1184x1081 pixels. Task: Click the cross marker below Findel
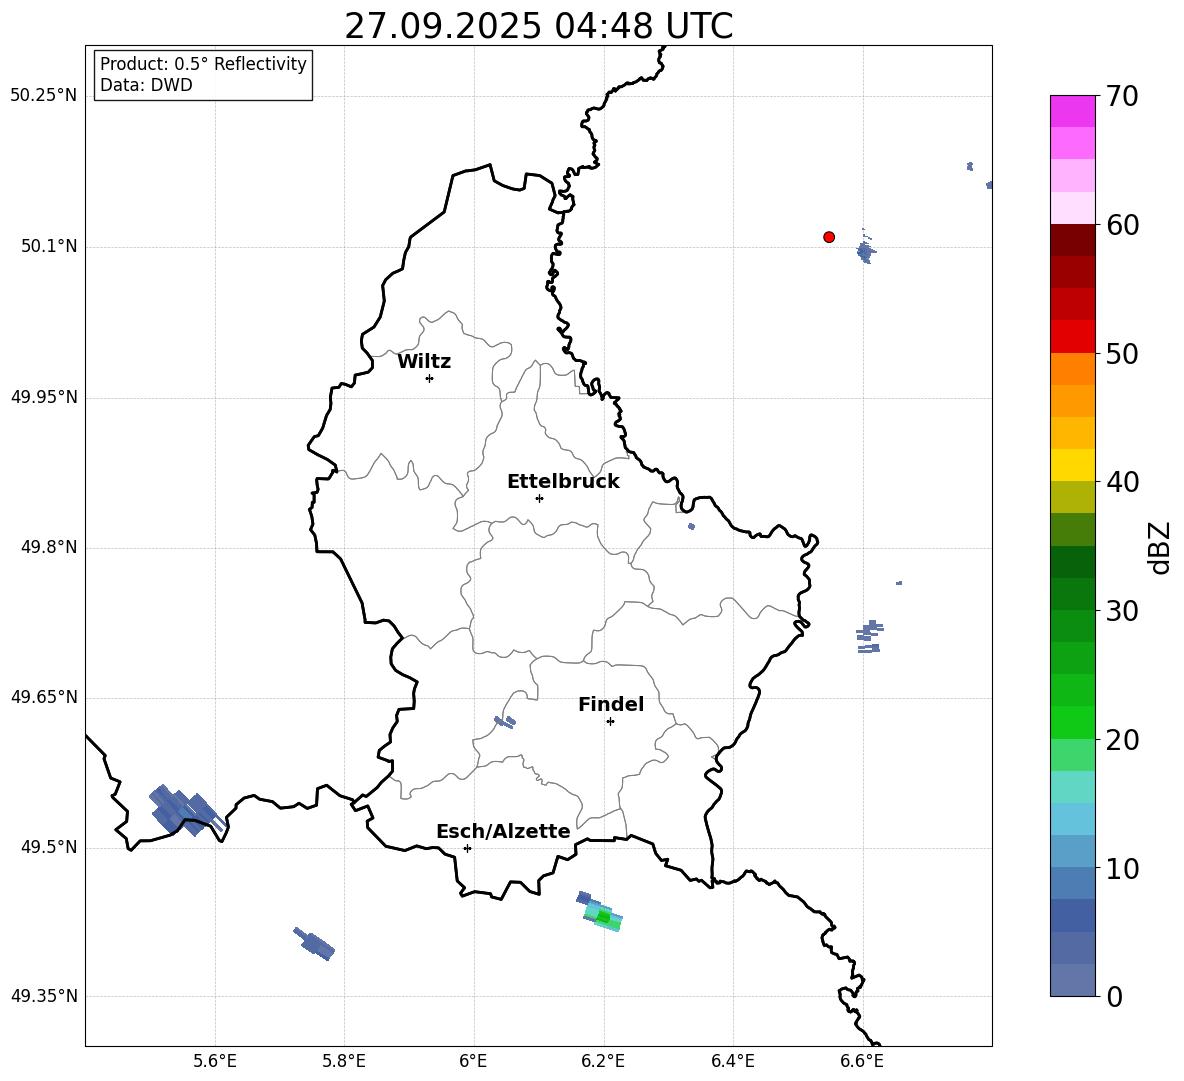[x=610, y=722]
